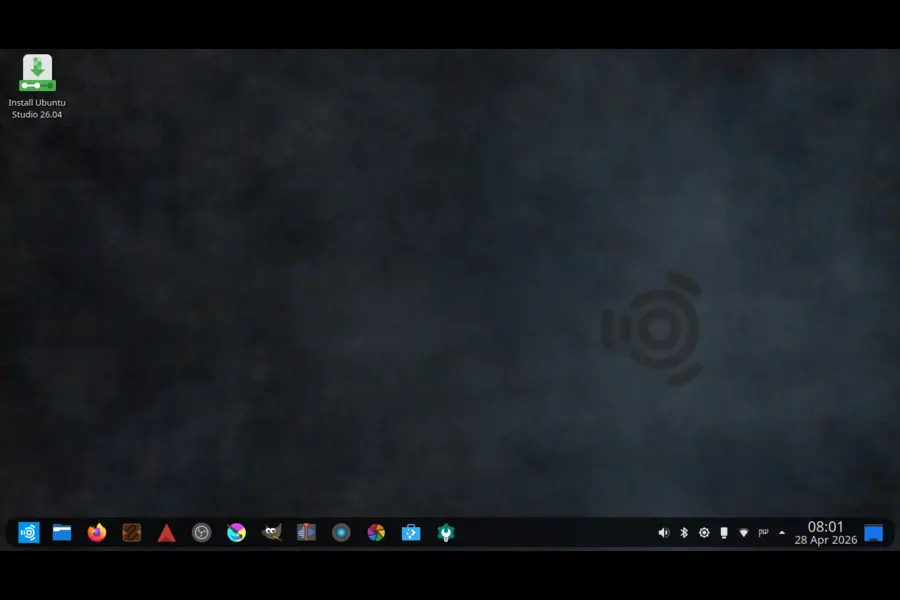Open Ubuntu Studio Installer wrench icon

tap(444, 533)
